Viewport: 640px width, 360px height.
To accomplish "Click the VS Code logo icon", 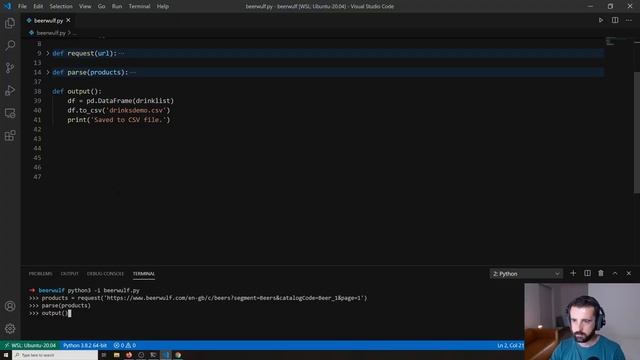I will tap(7, 6).
